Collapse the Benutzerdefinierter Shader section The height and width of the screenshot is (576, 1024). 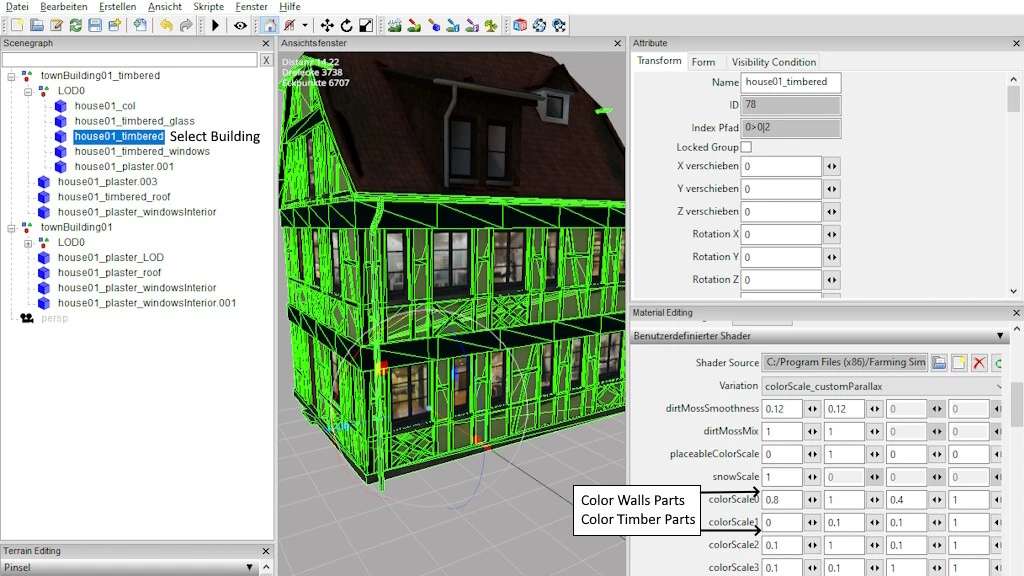[x=1001, y=336]
